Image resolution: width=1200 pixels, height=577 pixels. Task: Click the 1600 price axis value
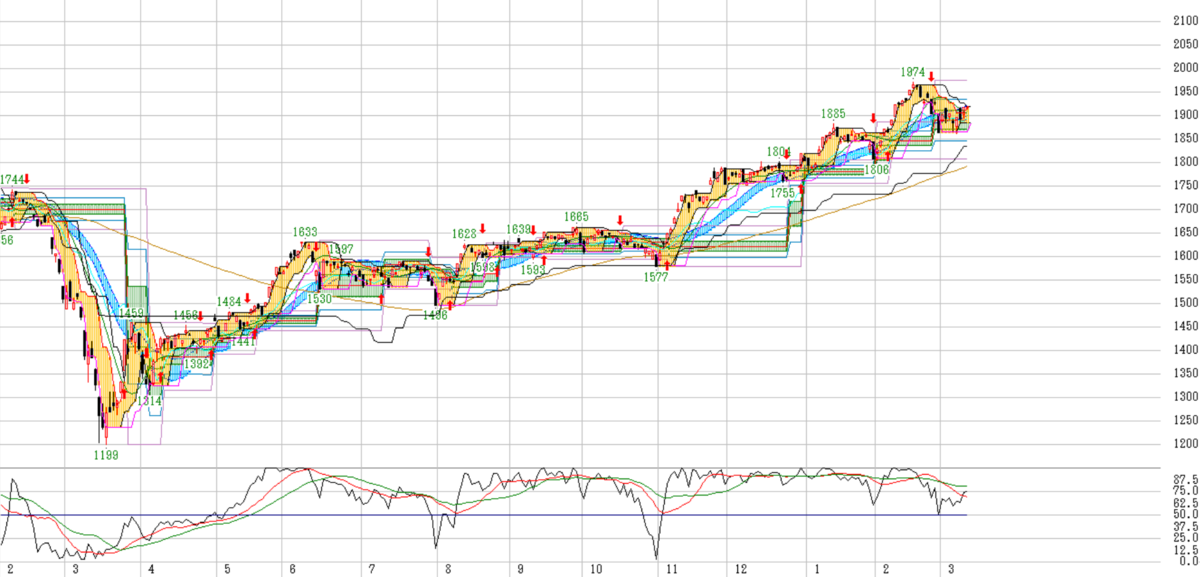tap(1186, 256)
